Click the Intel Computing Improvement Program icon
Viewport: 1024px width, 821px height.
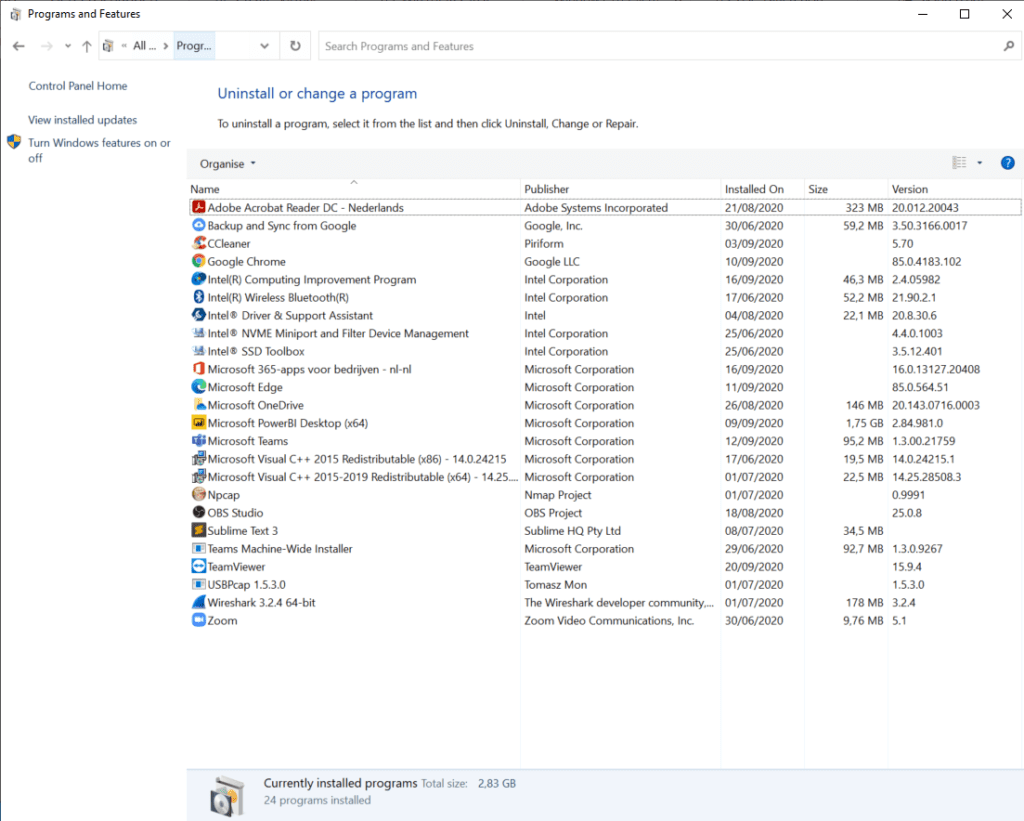[x=199, y=279]
